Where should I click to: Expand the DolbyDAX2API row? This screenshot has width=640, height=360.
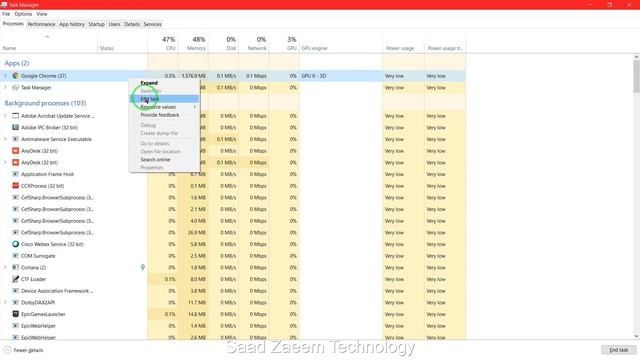point(5,302)
